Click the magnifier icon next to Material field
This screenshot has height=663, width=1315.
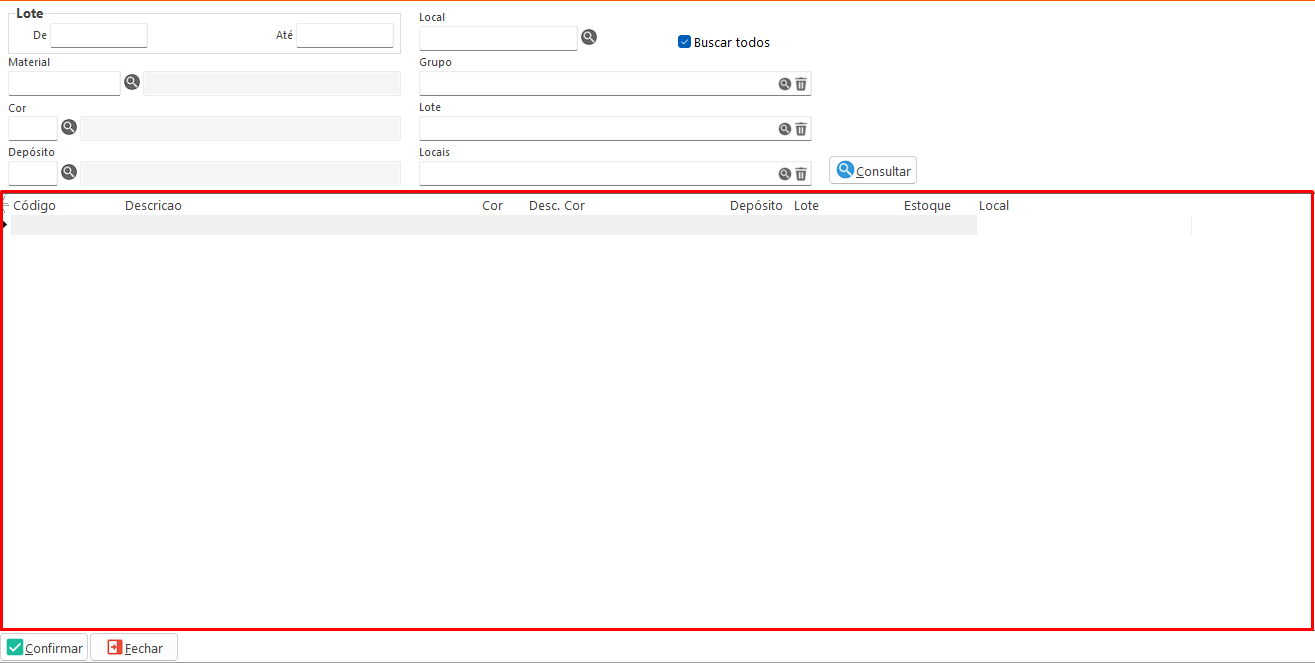[132, 82]
